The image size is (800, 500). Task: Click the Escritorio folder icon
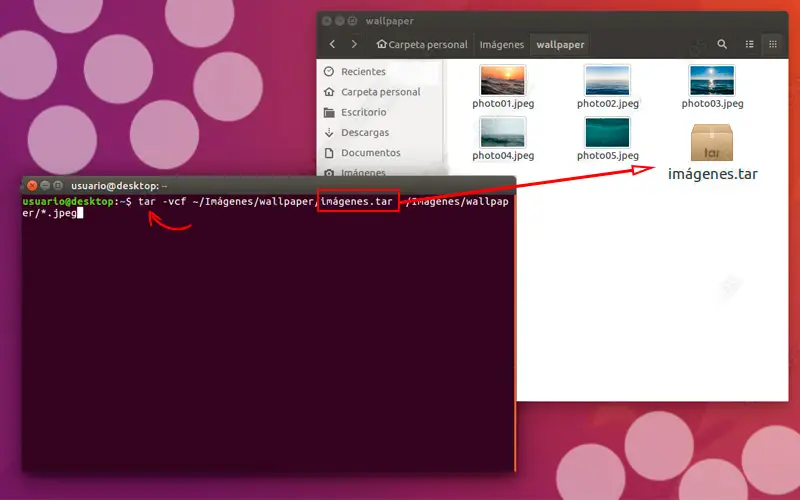coord(329,112)
